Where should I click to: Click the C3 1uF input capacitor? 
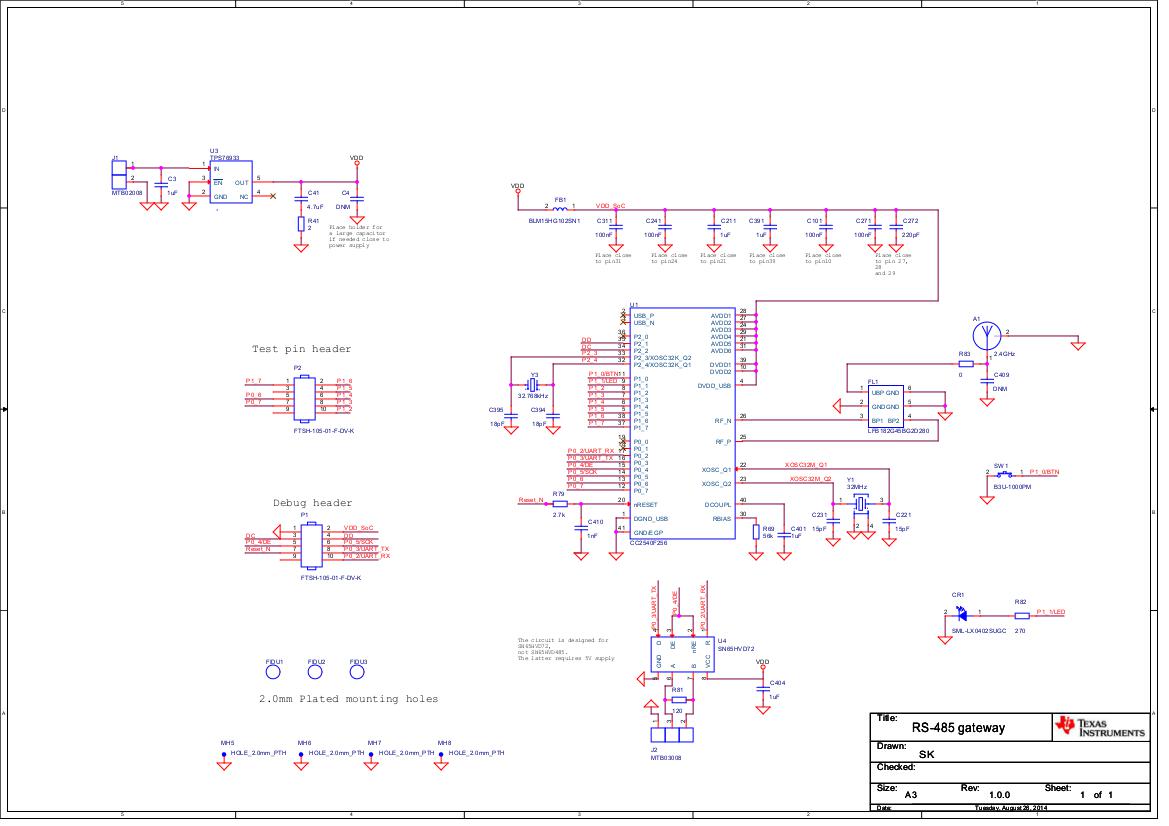(162, 187)
